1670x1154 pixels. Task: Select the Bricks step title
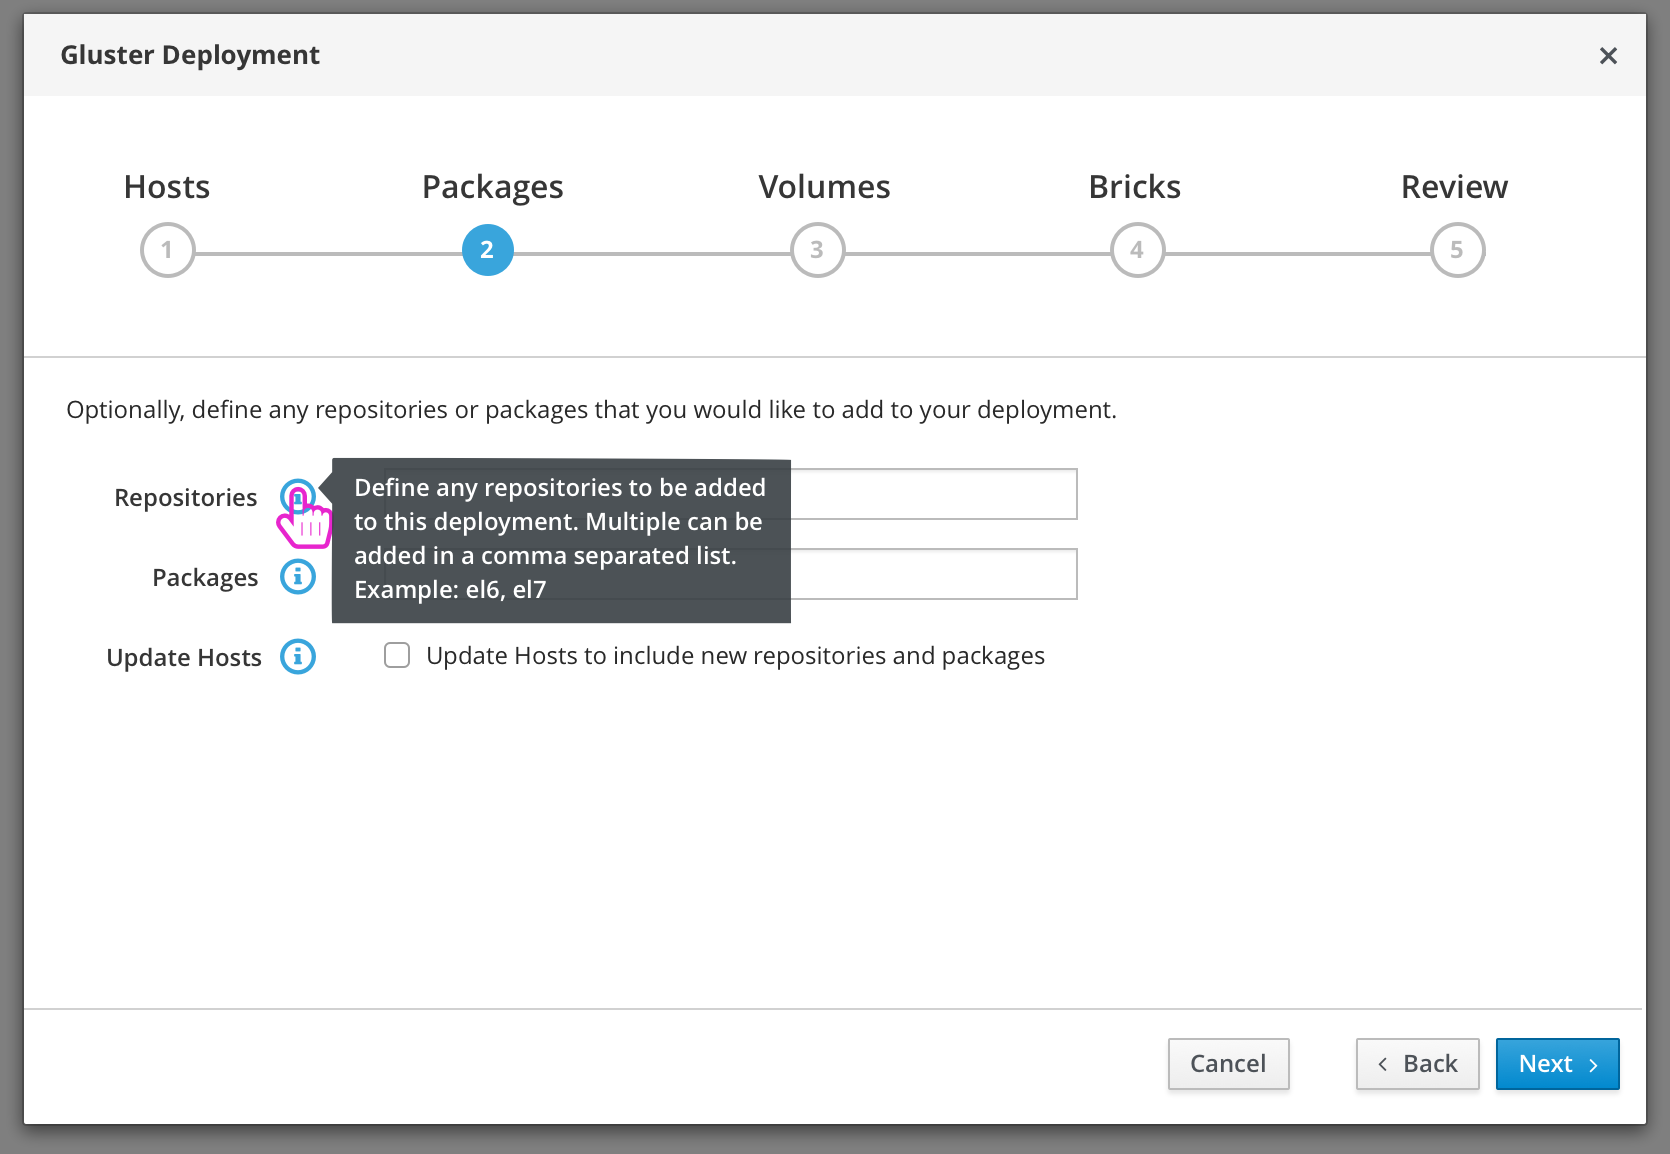click(1134, 187)
